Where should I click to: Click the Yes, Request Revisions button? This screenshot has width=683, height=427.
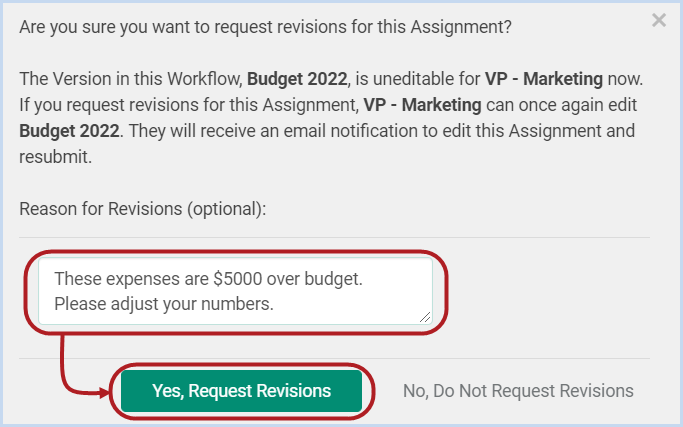(x=241, y=391)
